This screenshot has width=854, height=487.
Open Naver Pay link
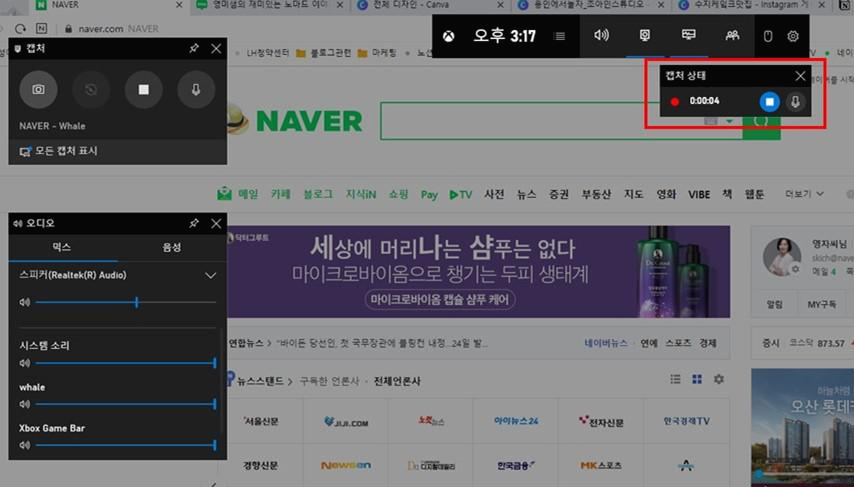click(x=429, y=194)
